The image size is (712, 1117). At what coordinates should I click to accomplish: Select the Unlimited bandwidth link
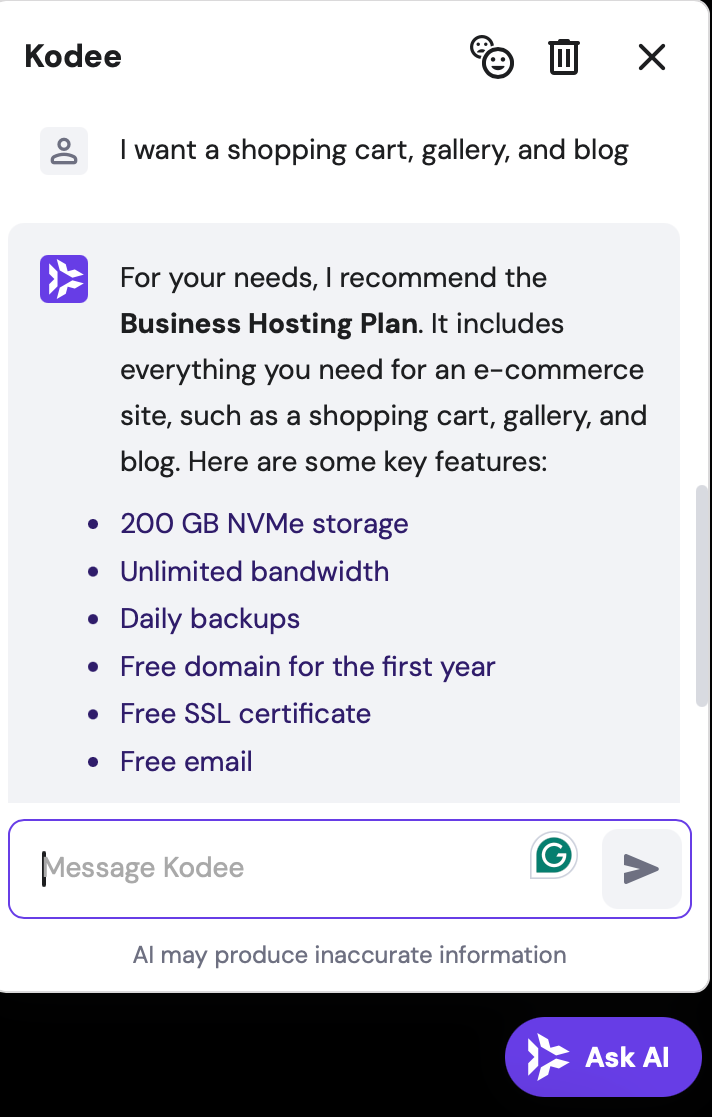pos(254,571)
